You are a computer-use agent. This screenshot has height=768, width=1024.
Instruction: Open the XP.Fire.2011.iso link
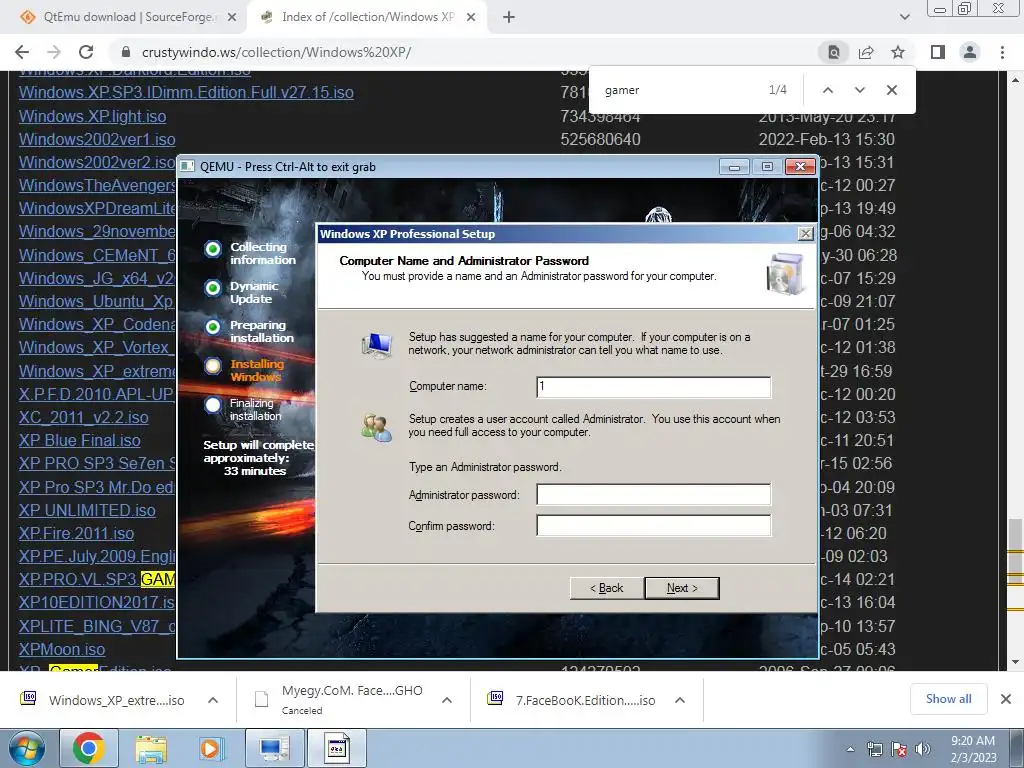pyautogui.click(x=76, y=533)
